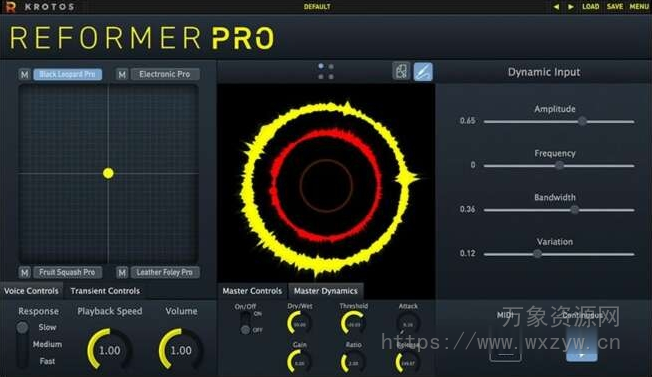Click the Dry/Wet knob

pos(299,324)
